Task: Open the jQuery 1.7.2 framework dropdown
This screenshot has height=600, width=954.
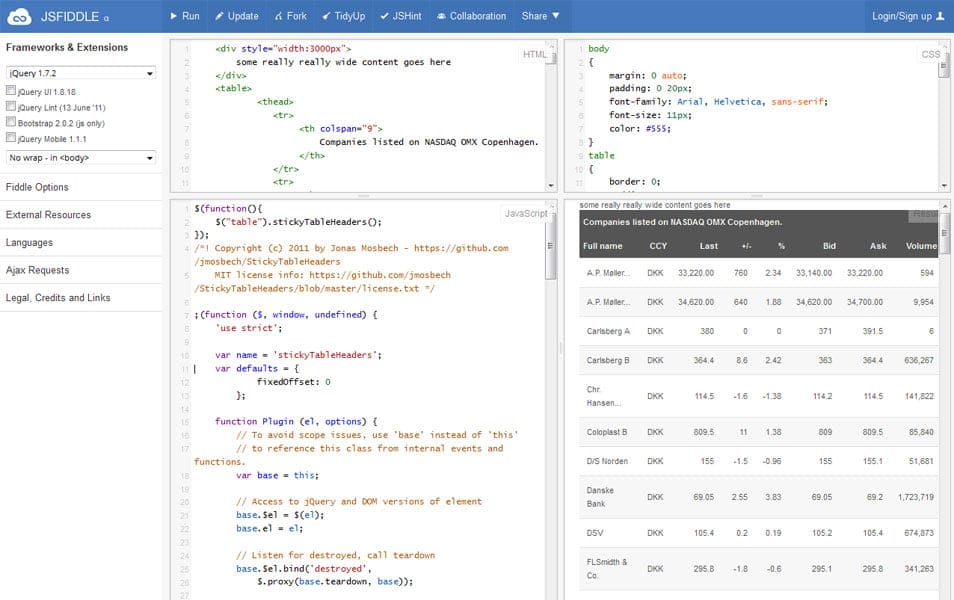Action: click(x=80, y=73)
